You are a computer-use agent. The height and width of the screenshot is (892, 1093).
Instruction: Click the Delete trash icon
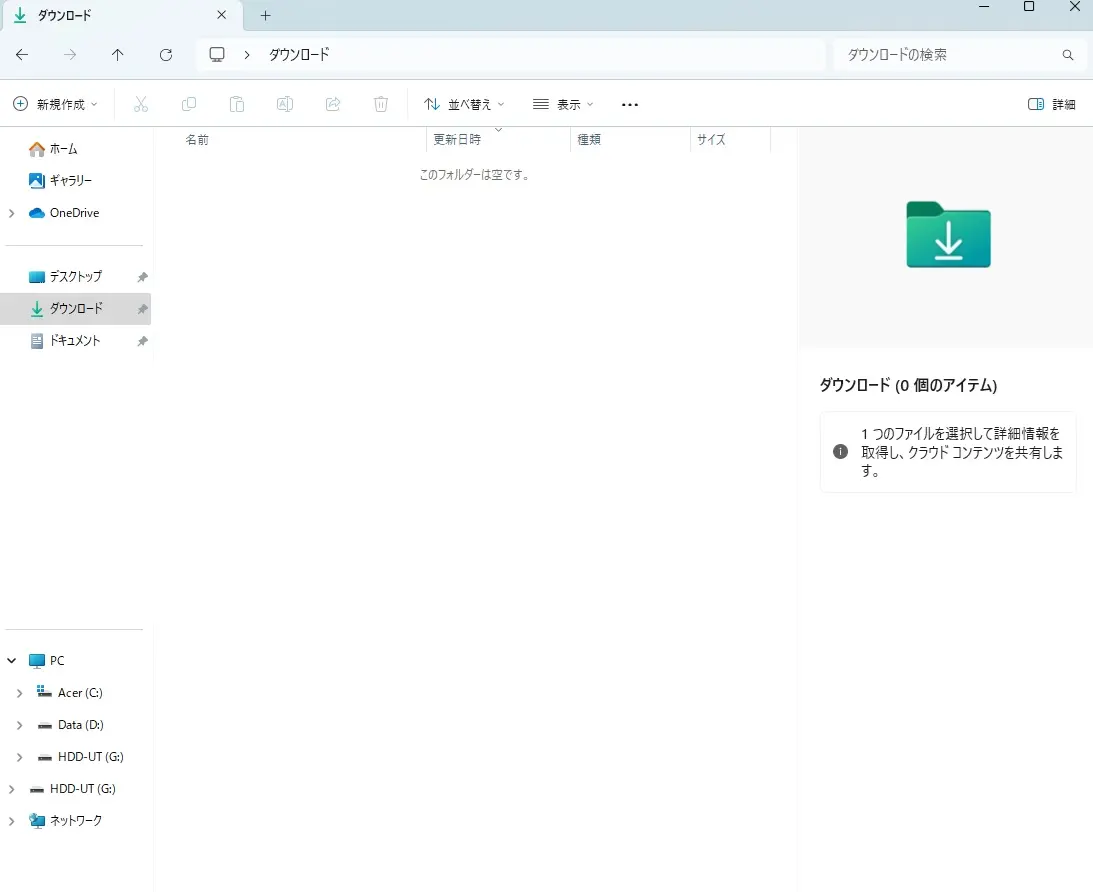pos(381,105)
